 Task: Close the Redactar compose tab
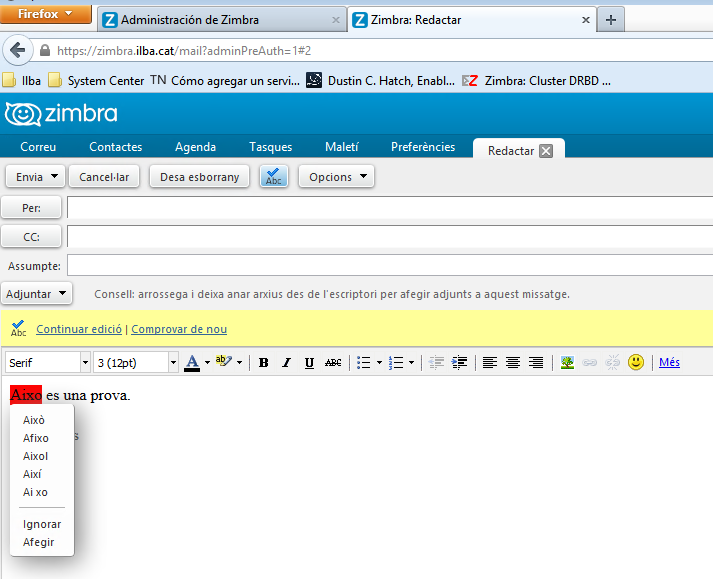(x=546, y=151)
